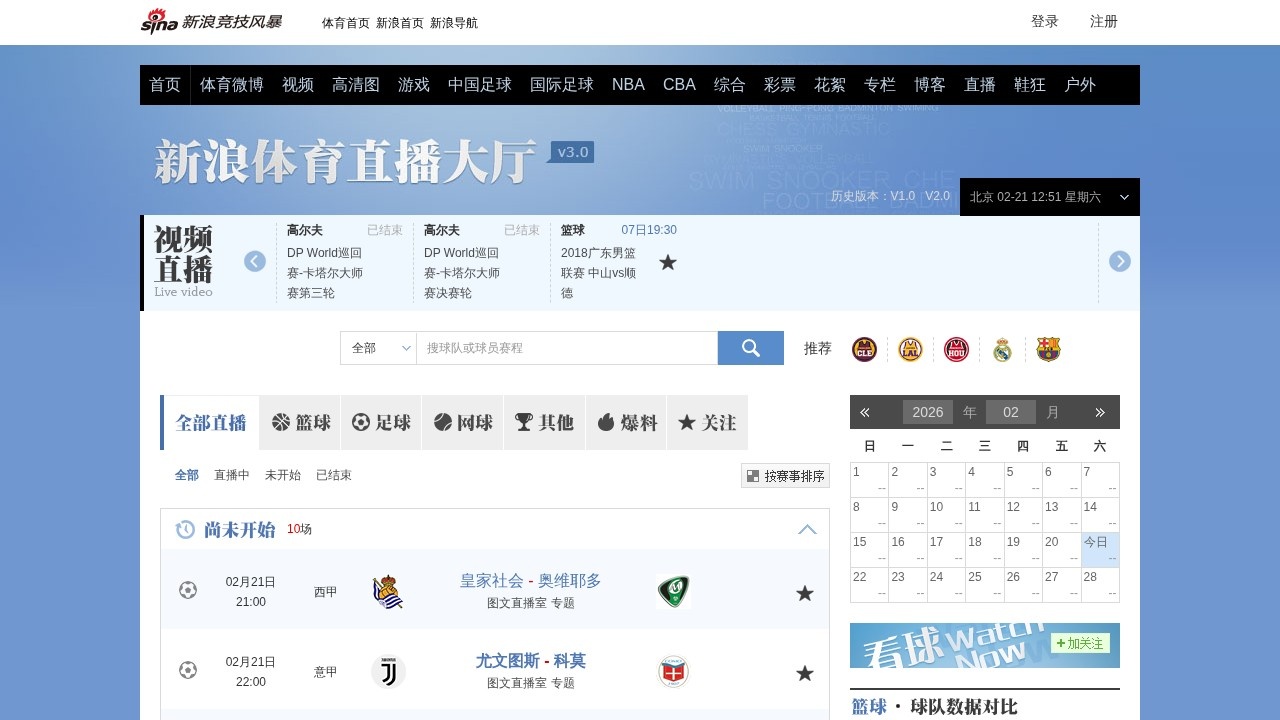Collapse the 尚未开始 match section
This screenshot has height=720, width=1280.
tap(807, 530)
